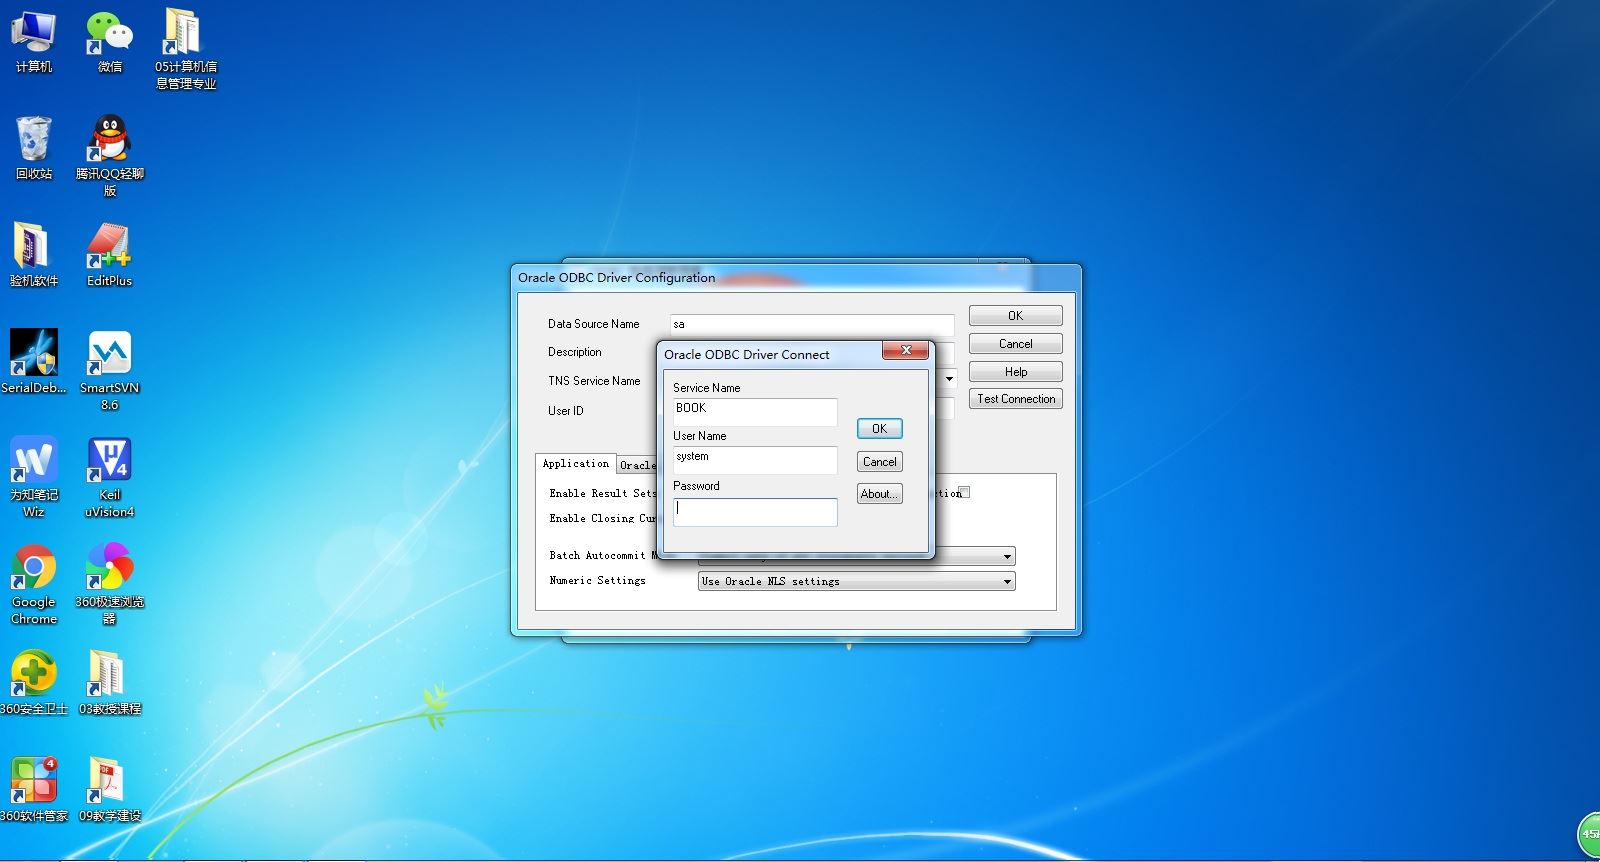The image size is (1600, 862).
Task: Select the Google Chrome desktop icon
Action: (34, 584)
